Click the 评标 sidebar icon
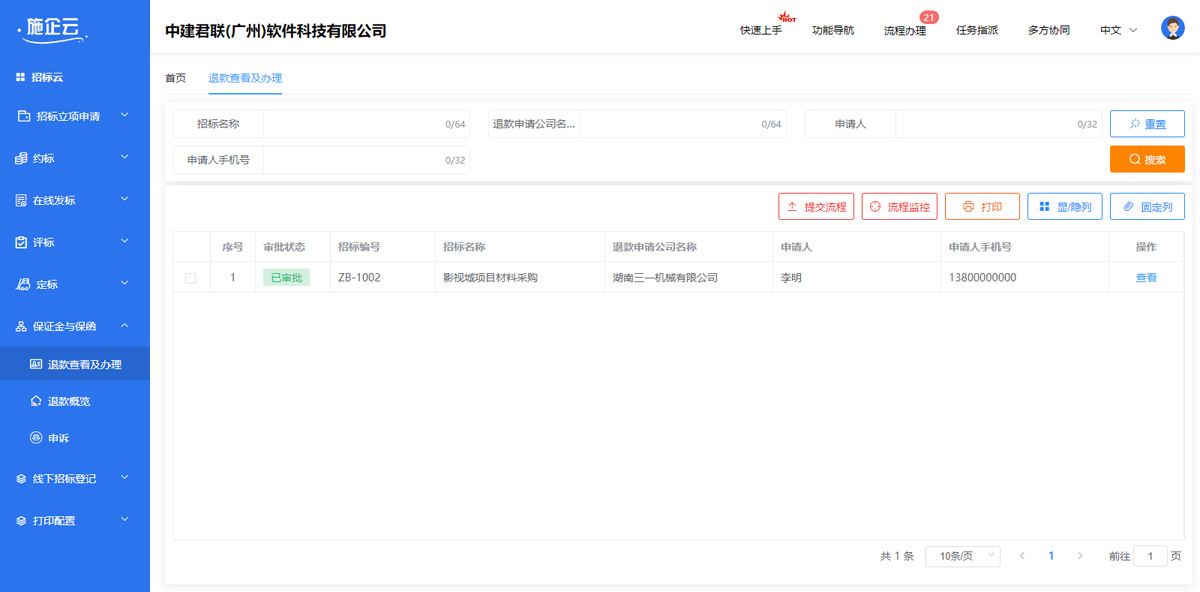The height and width of the screenshot is (592, 1200). 22,242
